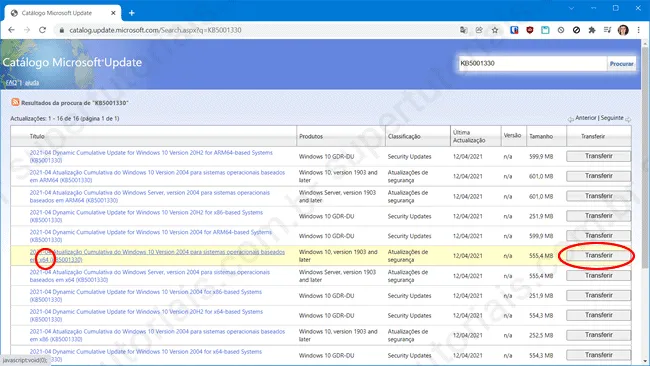Screen dimensions: 650x366
Task: Open the Chrome three-dot menu
Action: click(638, 30)
